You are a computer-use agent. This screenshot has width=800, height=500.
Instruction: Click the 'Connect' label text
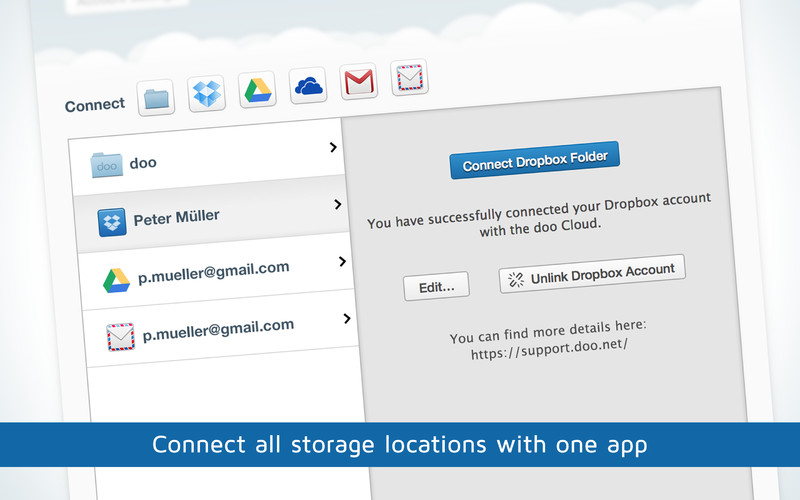pos(95,105)
